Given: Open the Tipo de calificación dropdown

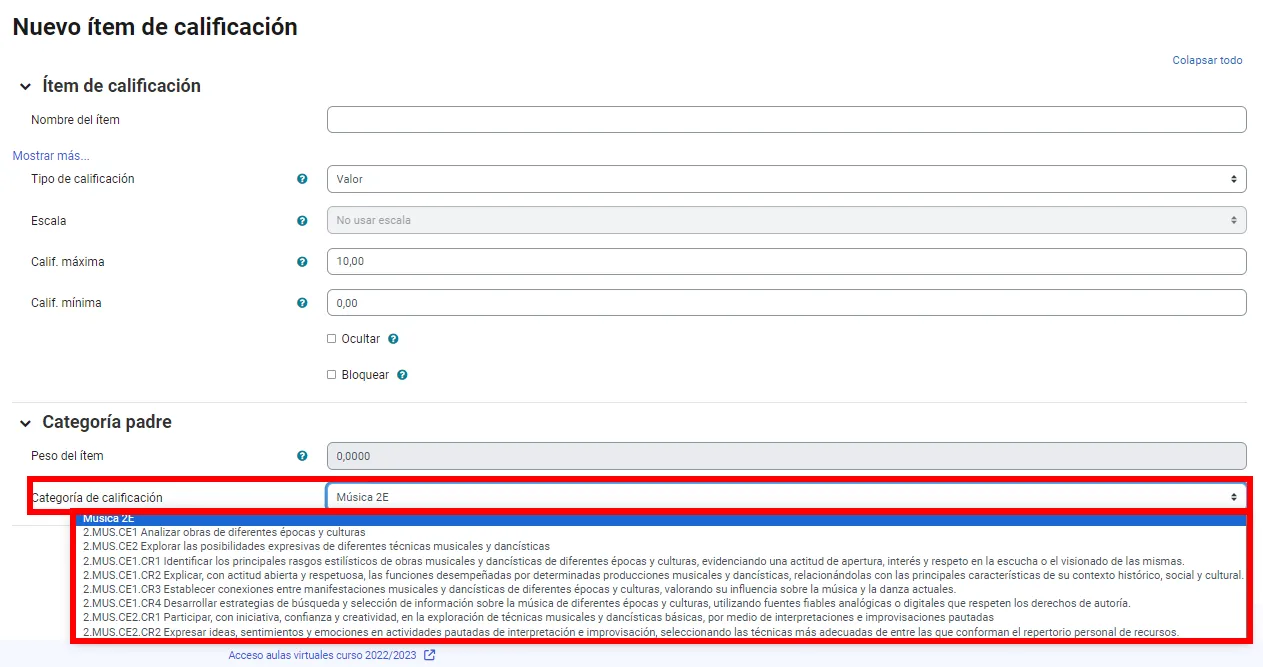Looking at the screenshot, I should pos(786,179).
